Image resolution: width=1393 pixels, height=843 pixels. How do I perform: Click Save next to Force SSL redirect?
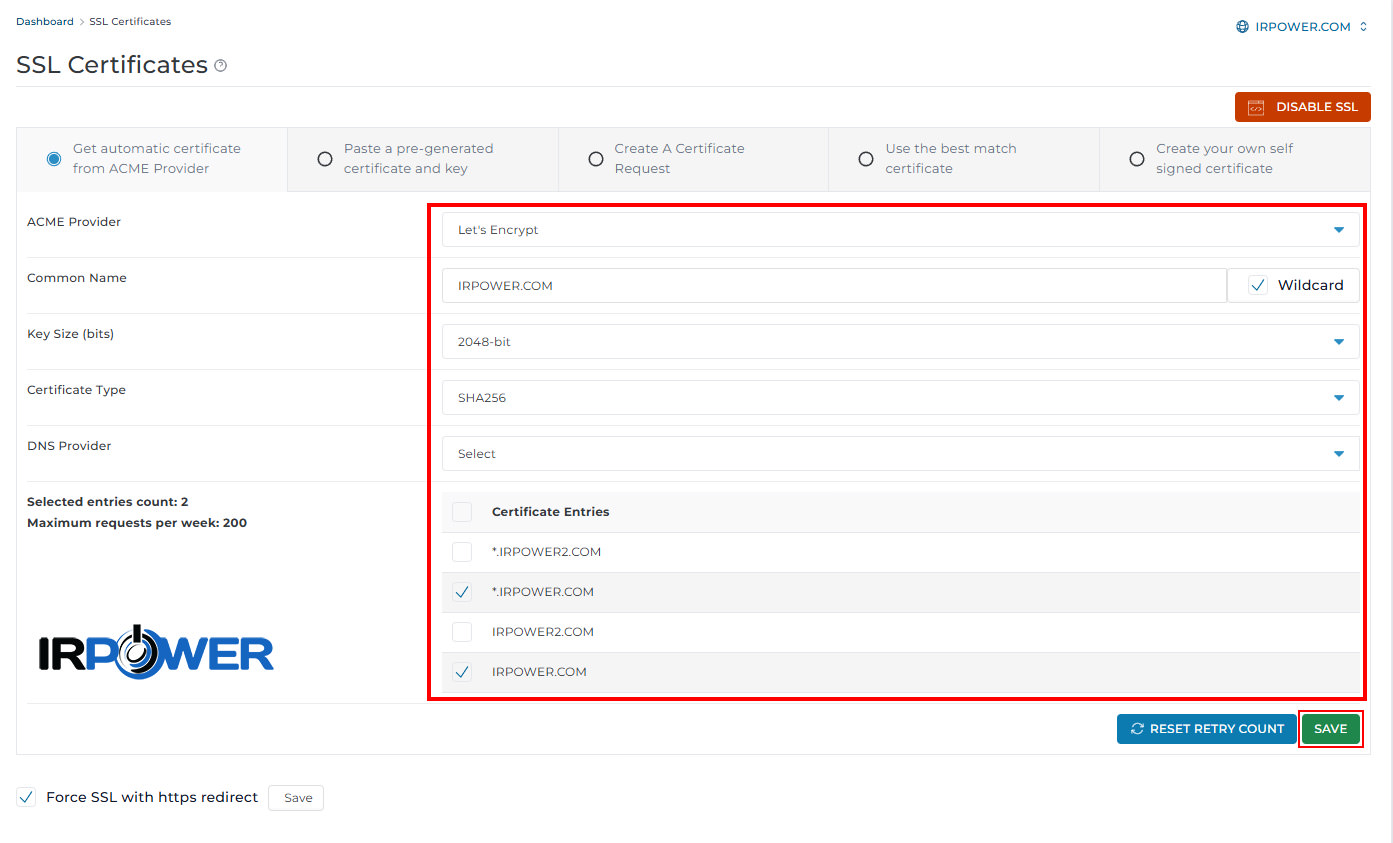tap(298, 798)
